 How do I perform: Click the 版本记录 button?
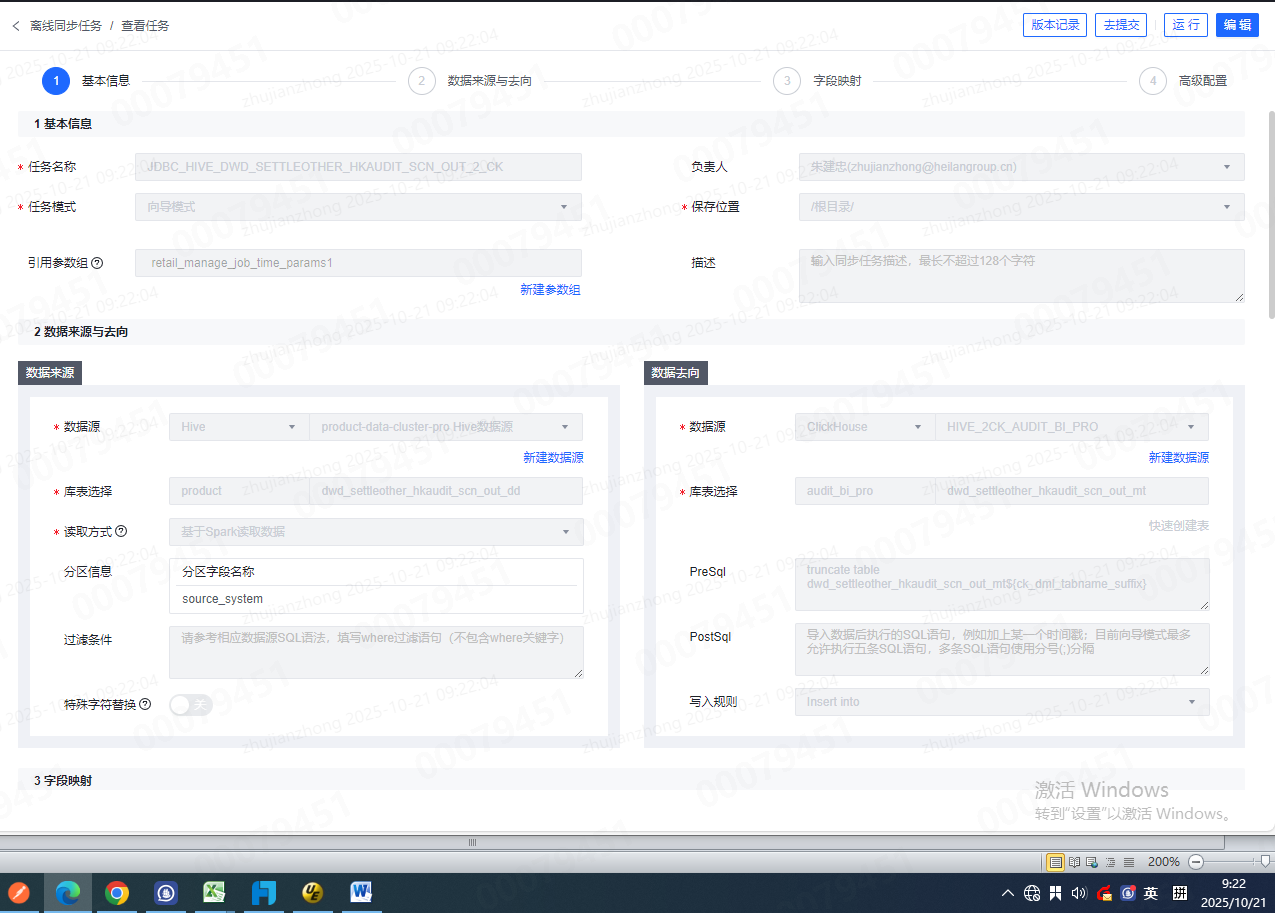(1055, 25)
